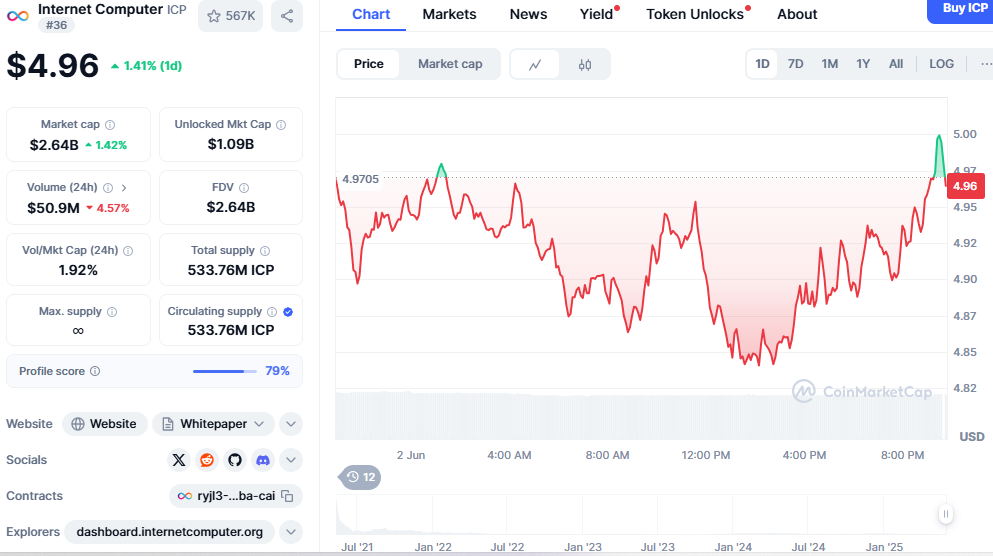Open the GitHub social icon
Image resolution: width=993 pixels, height=556 pixels.
[x=235, y=460]
